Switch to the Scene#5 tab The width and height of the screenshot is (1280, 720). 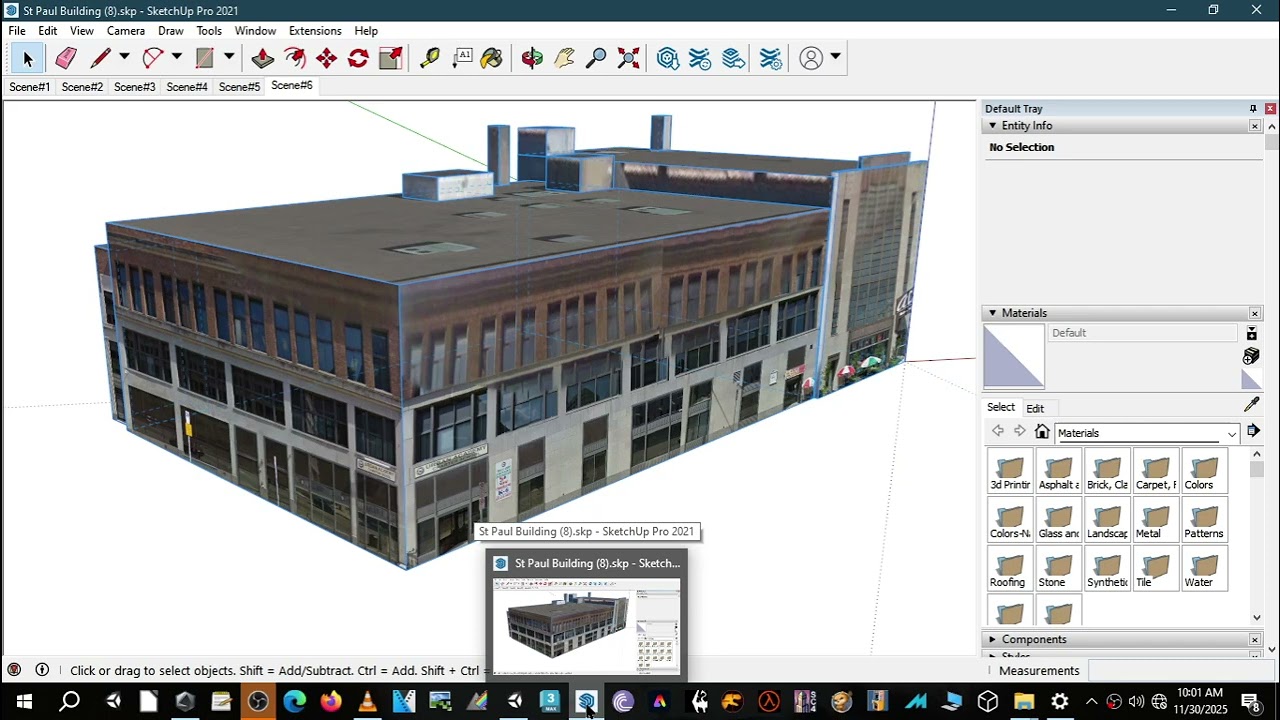(x=240, y=87)
